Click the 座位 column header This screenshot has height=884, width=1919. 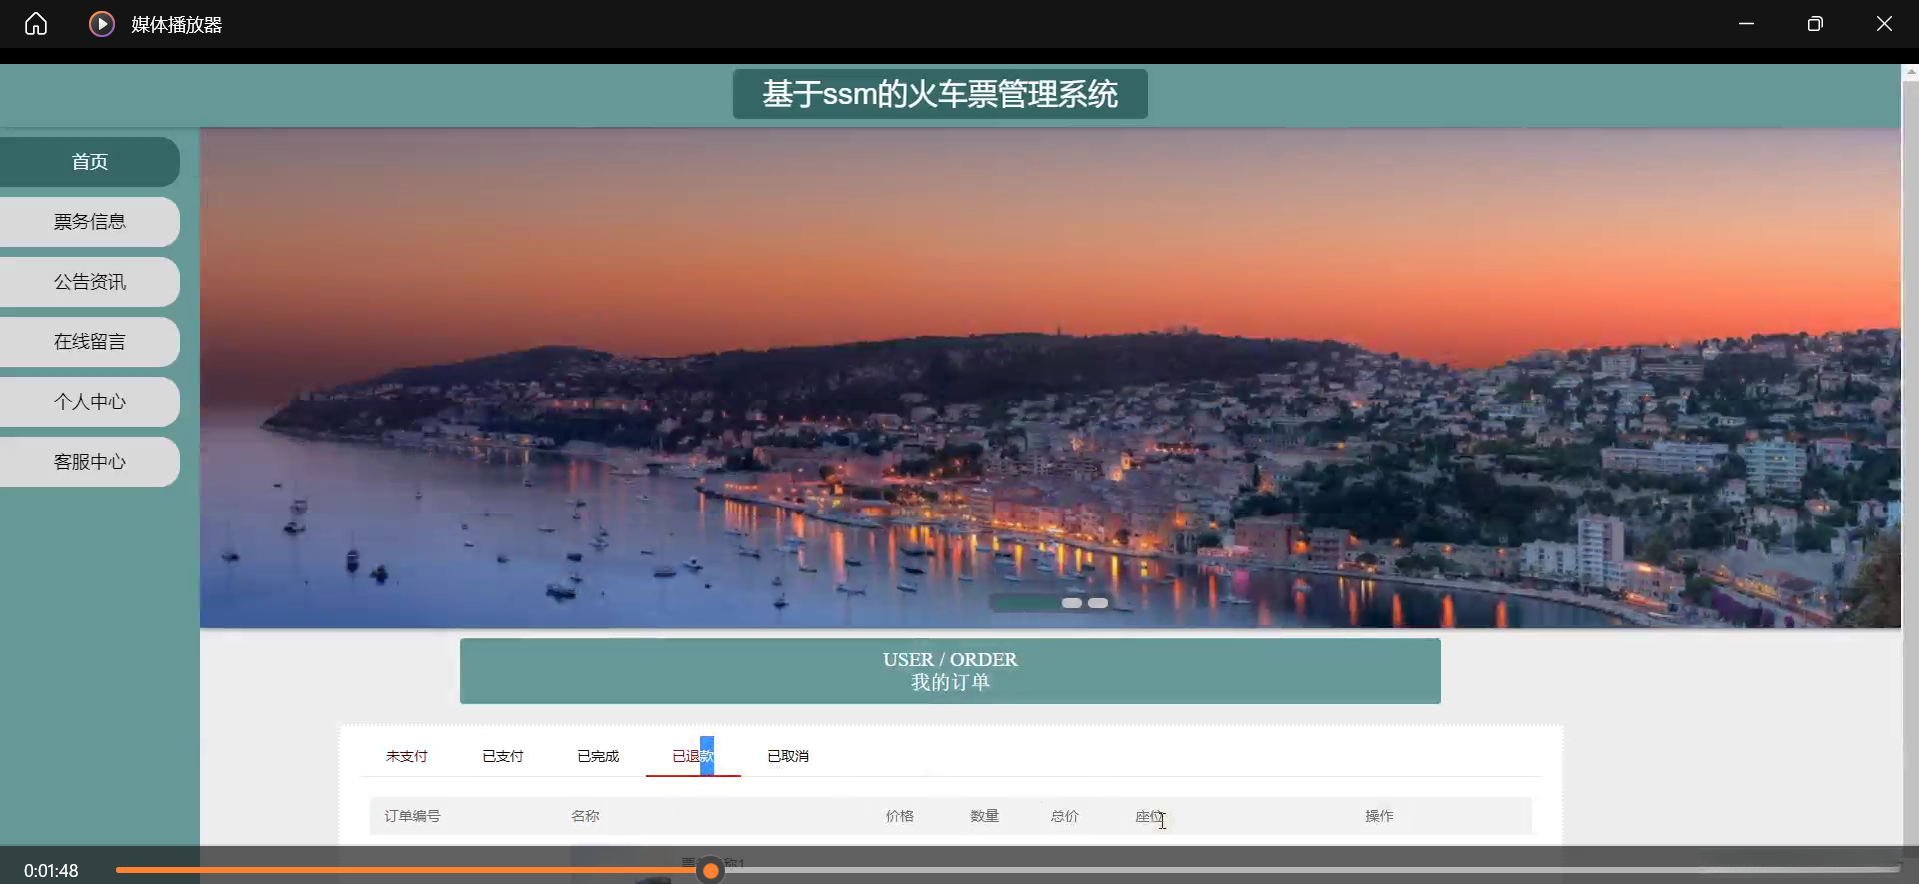(1150, 816)
